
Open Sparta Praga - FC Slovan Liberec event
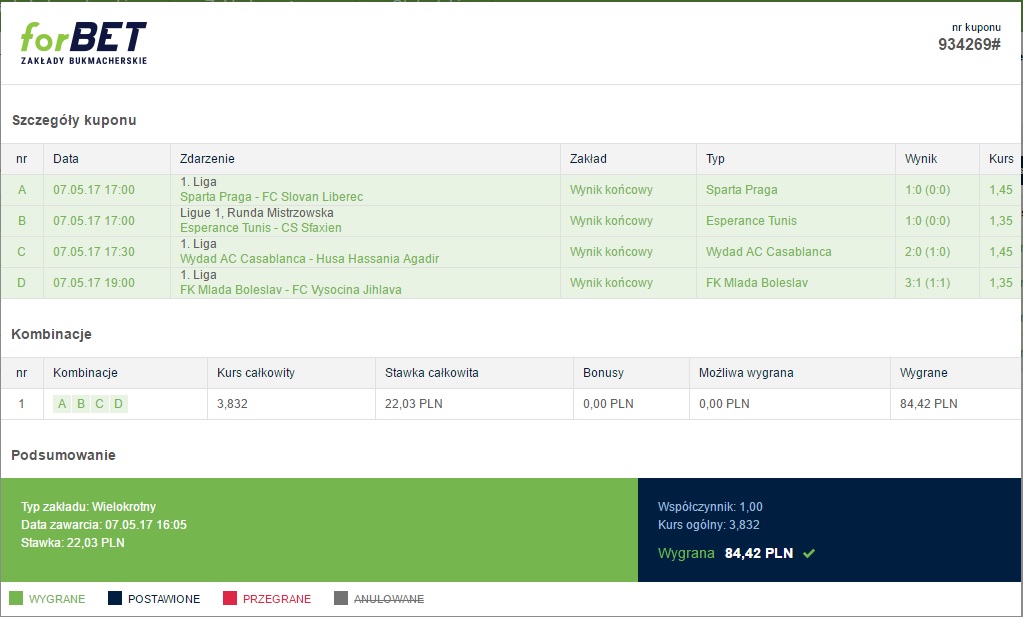tap(271, 196)
